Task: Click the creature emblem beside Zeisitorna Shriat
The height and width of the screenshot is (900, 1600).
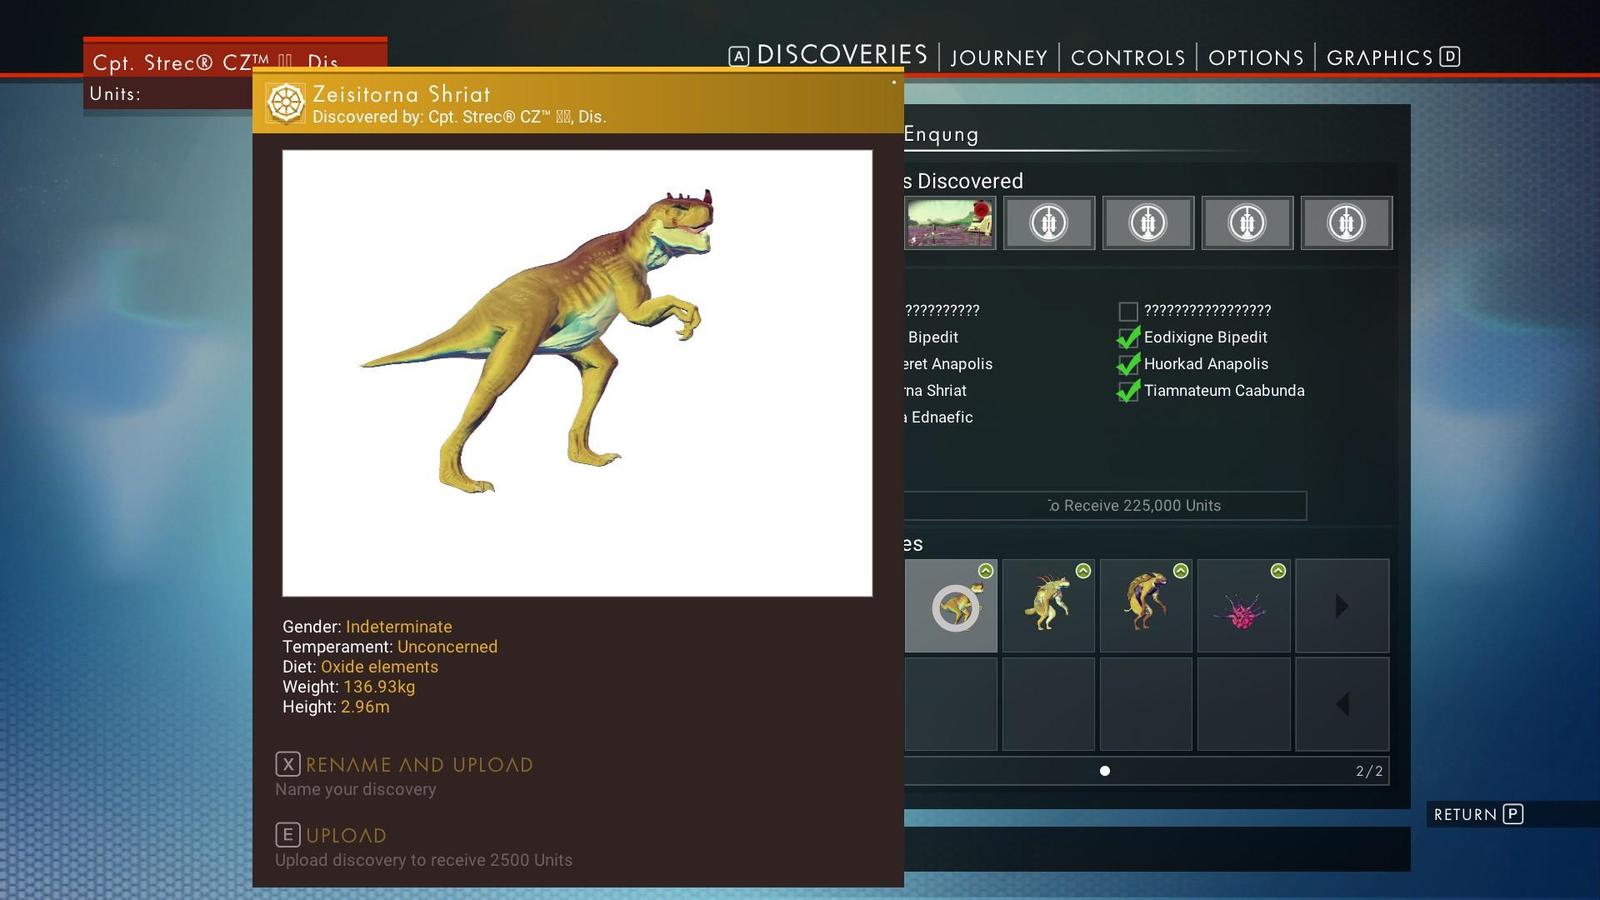Action: pos(286,103)
